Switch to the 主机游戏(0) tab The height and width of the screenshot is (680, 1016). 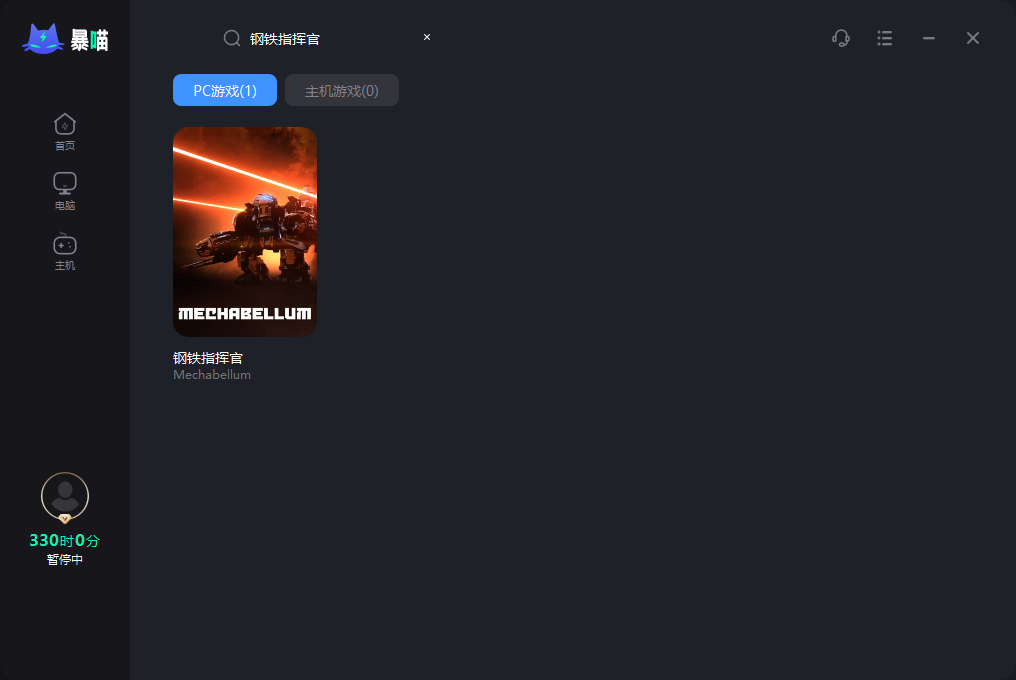[x=341, y=90]
